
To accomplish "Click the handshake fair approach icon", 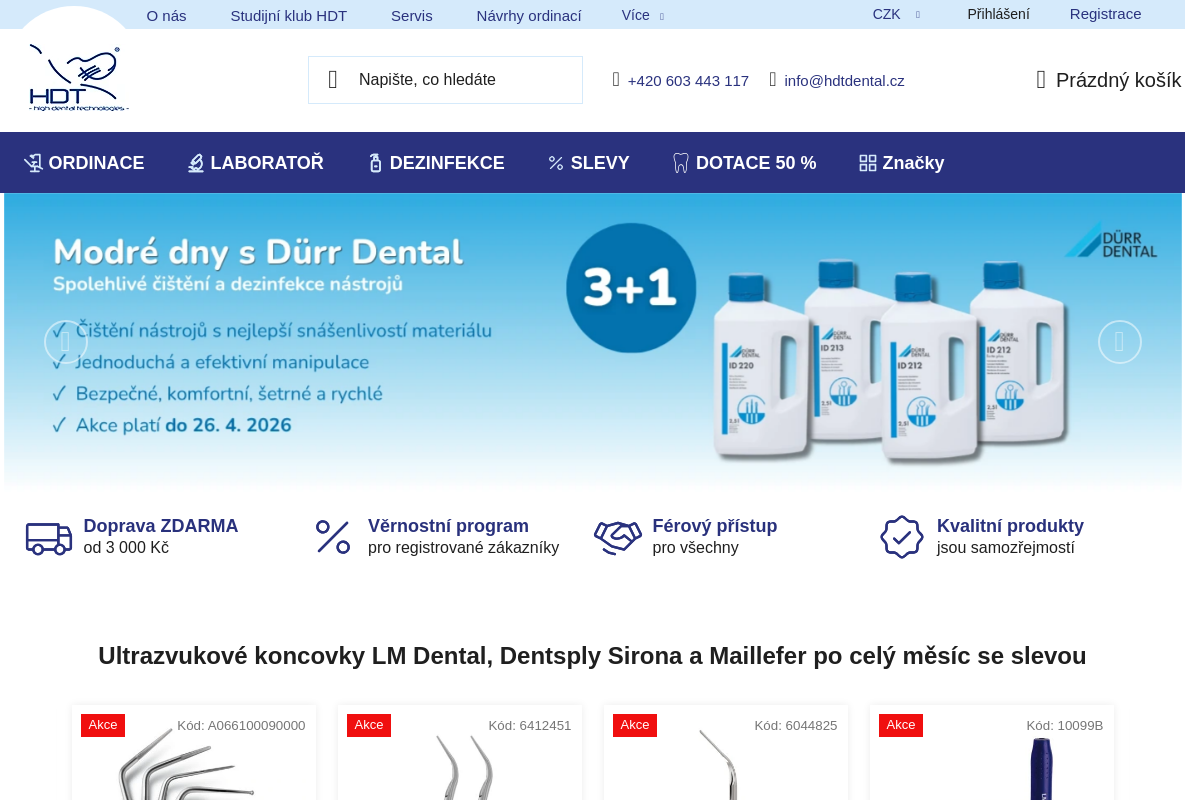I will click(x=618, y=537).
